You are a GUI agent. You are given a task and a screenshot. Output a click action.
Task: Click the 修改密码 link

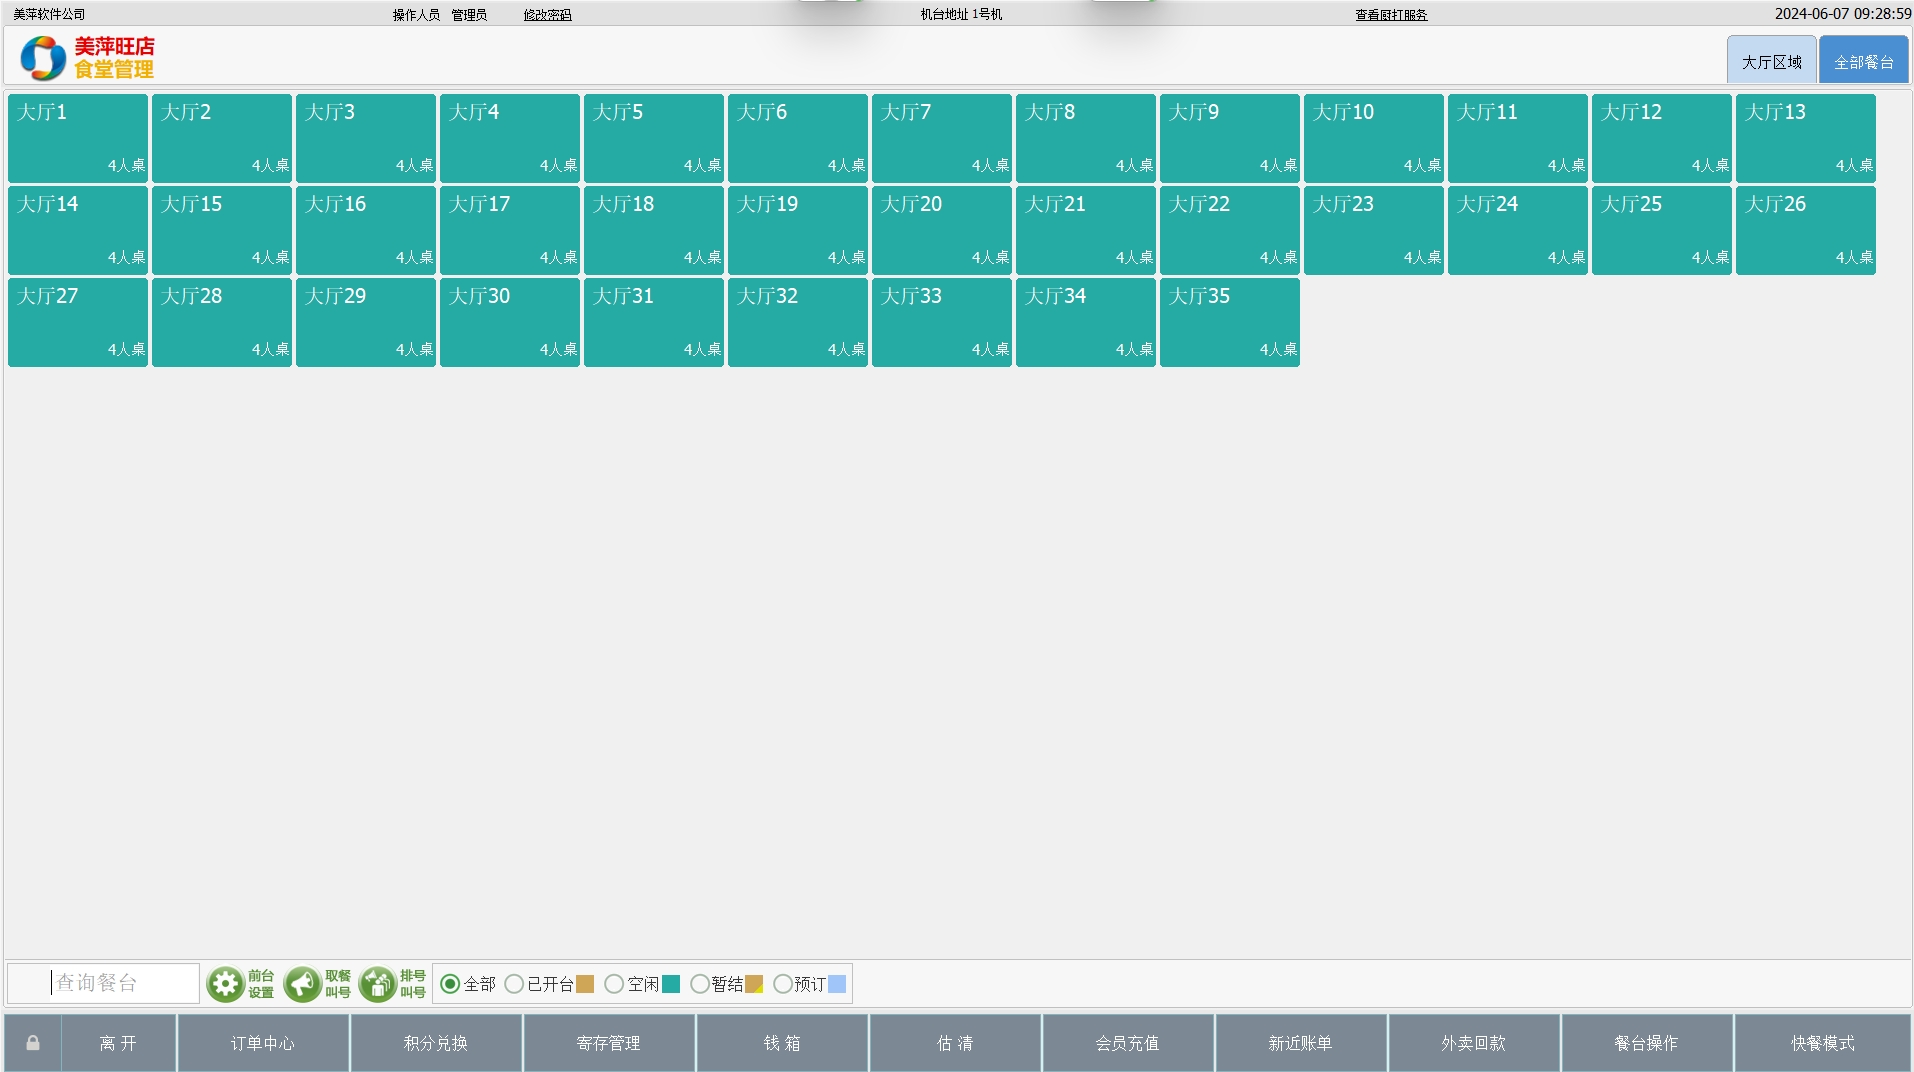coord(547,15)
